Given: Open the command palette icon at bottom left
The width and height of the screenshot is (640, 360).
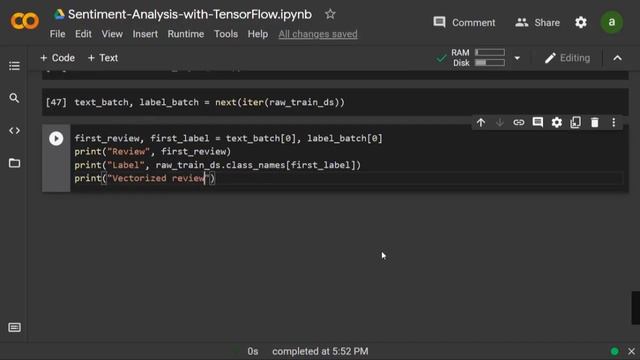Looking at the screenshot, I should coord(14,327).
